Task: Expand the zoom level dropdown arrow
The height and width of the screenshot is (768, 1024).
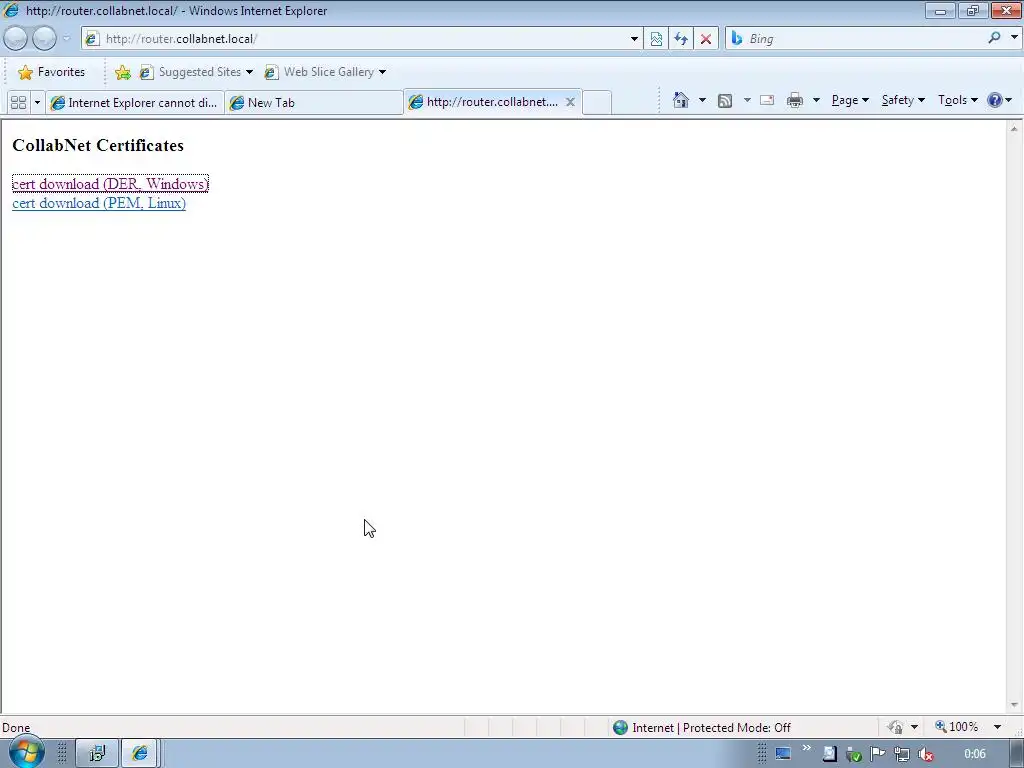Action: click(x=997, y=727)
